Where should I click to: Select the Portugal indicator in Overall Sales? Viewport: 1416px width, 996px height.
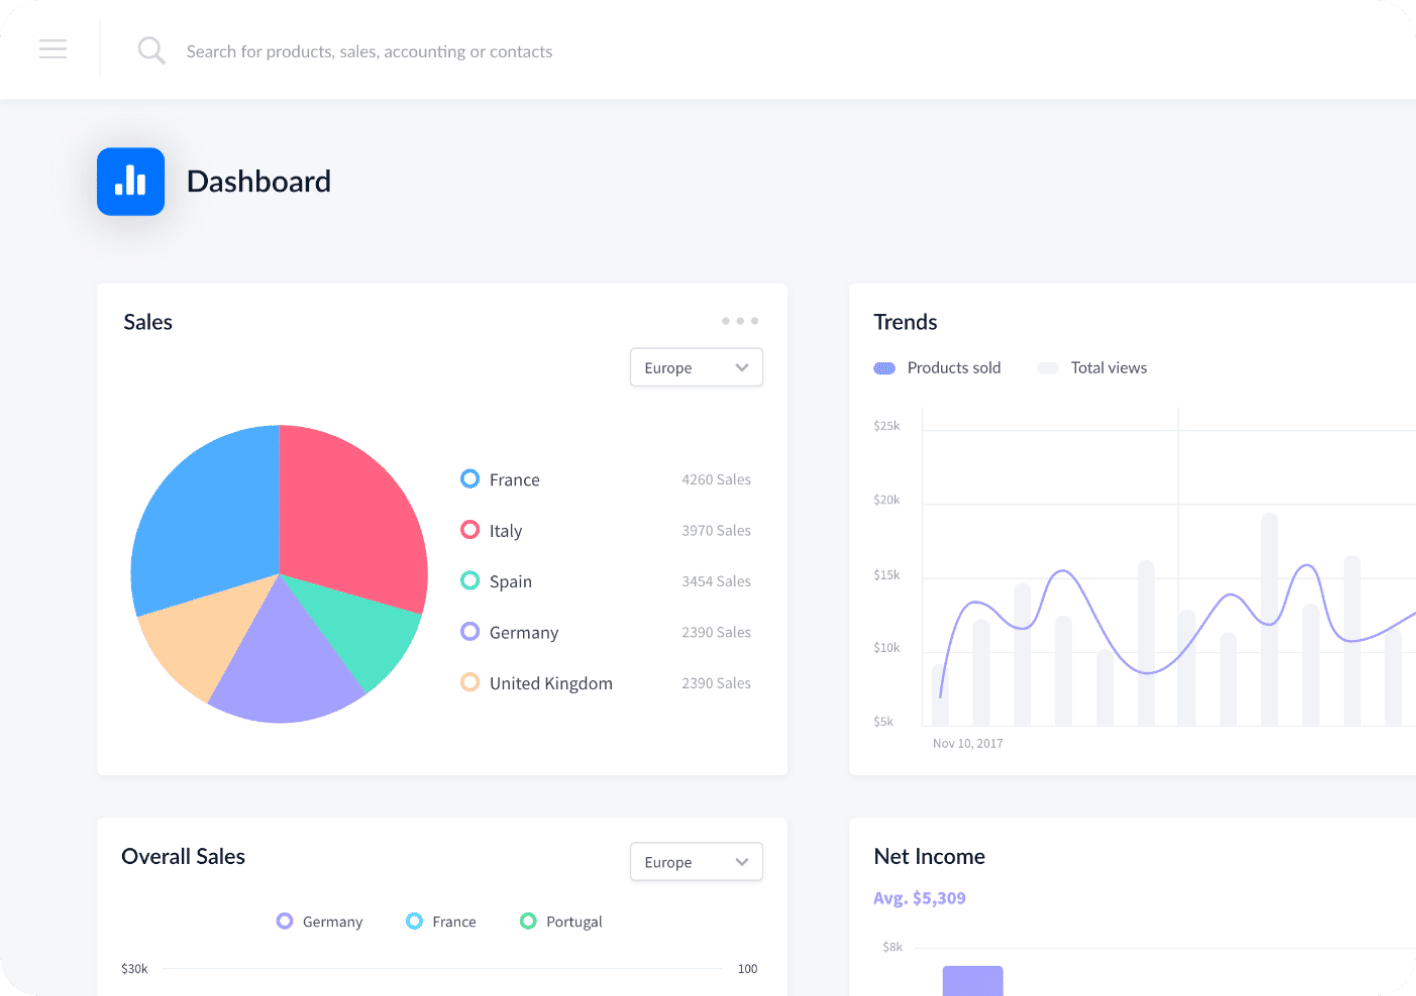(x=528, y=921)
